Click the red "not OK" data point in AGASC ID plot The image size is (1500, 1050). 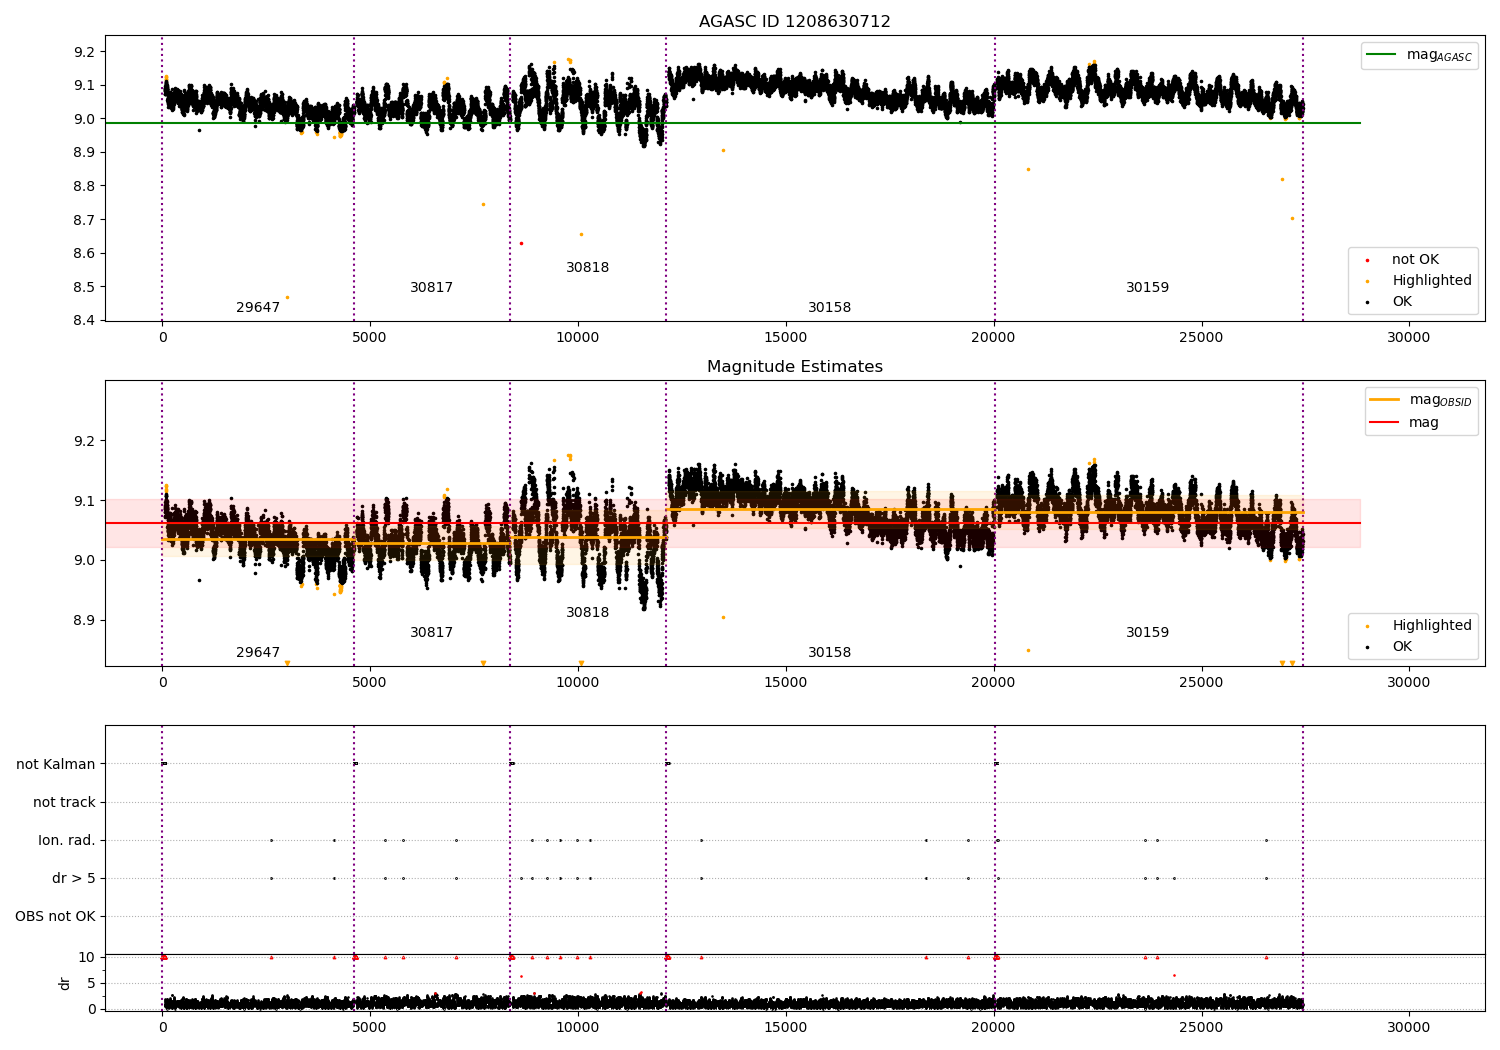pos(521,243)
